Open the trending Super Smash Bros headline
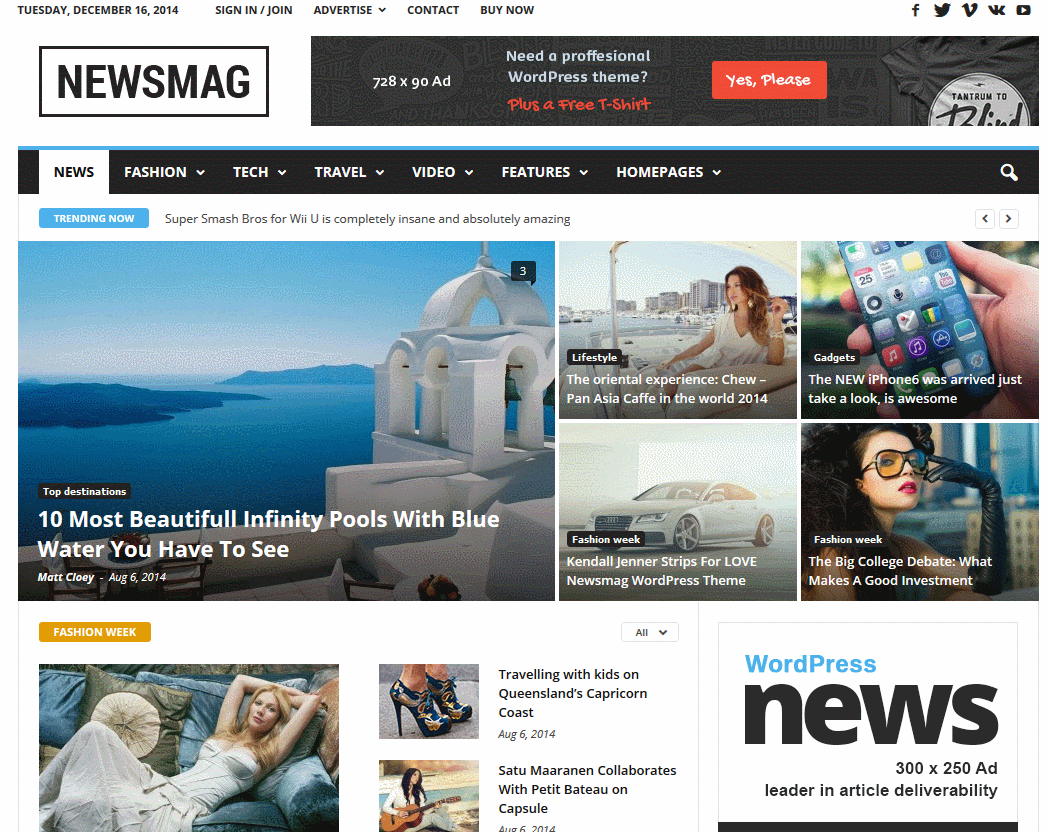 (x=368, y=219)
